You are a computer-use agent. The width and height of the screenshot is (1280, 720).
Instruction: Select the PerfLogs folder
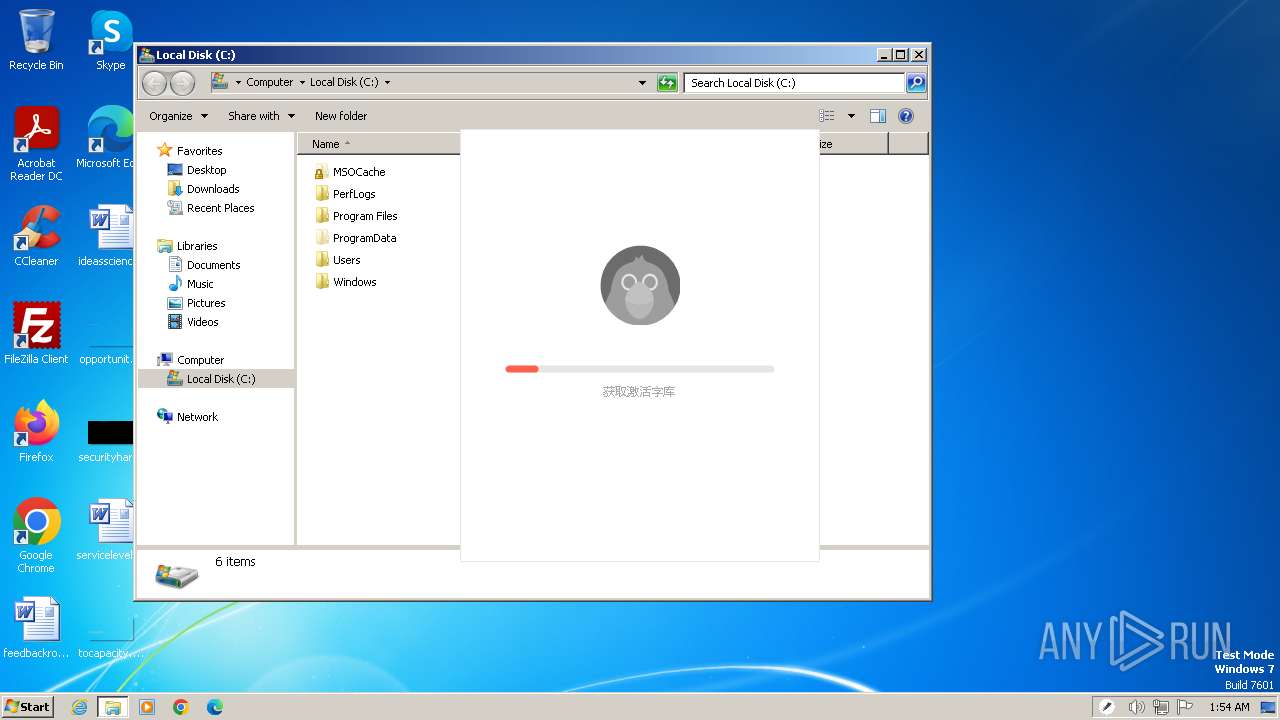(346, 194)
